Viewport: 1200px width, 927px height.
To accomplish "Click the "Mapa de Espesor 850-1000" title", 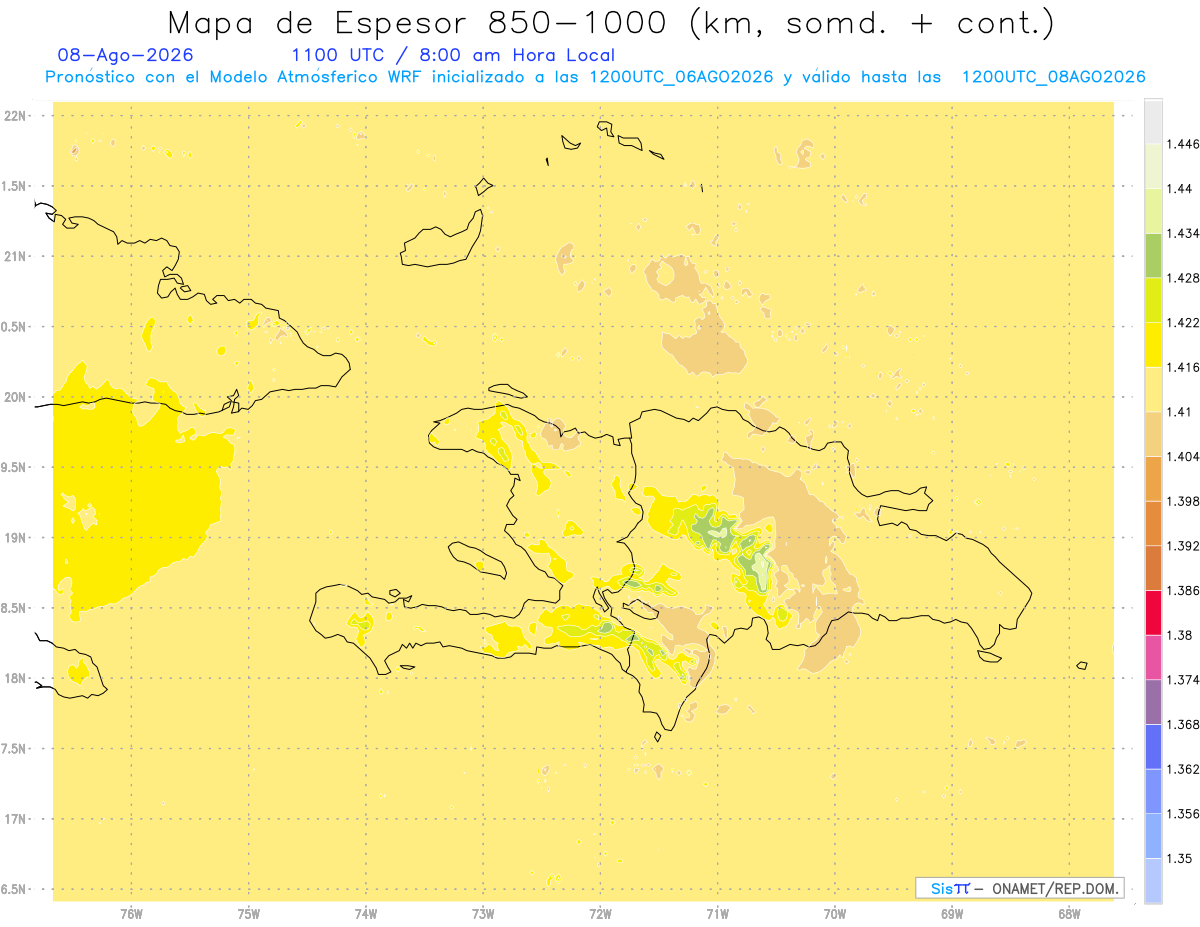I will [610, 22].
